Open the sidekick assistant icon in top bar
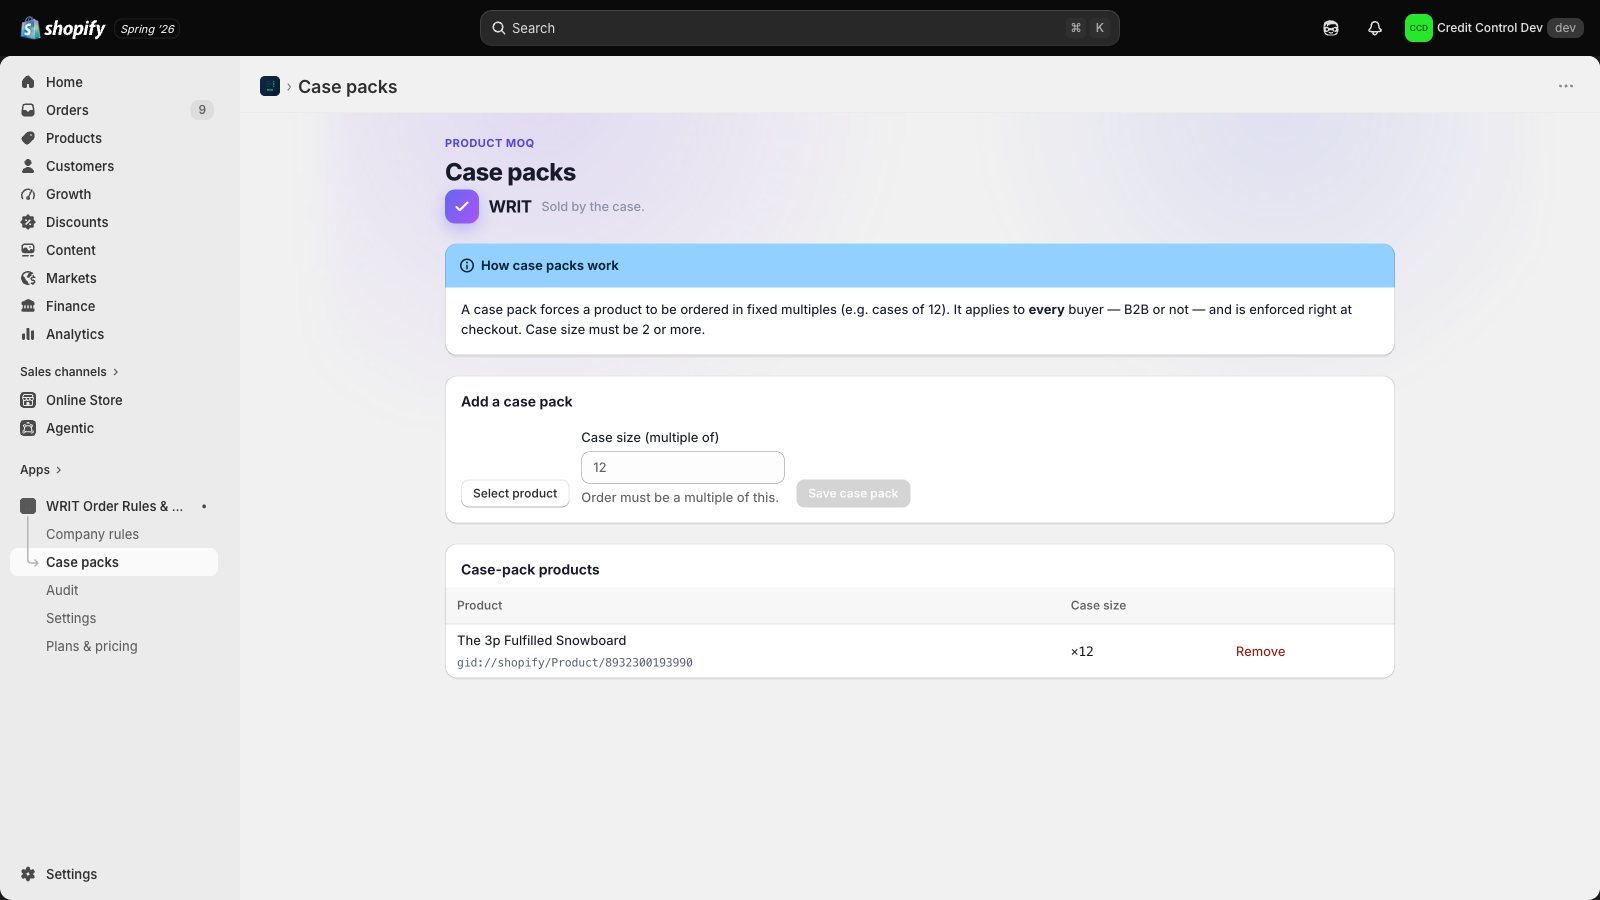 click(x=1331, y=28)
